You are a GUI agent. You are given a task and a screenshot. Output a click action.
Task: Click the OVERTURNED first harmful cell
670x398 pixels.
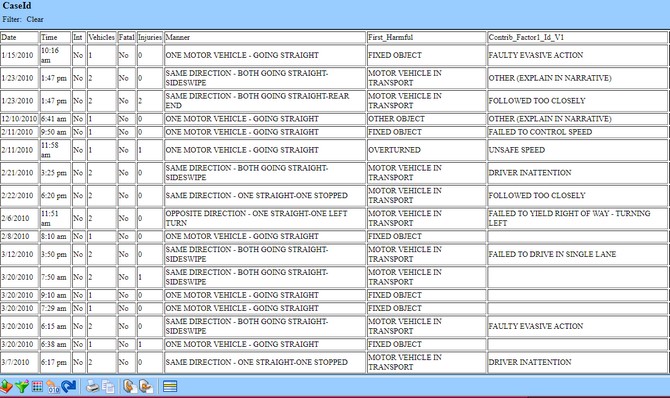[x=426, y=150]
